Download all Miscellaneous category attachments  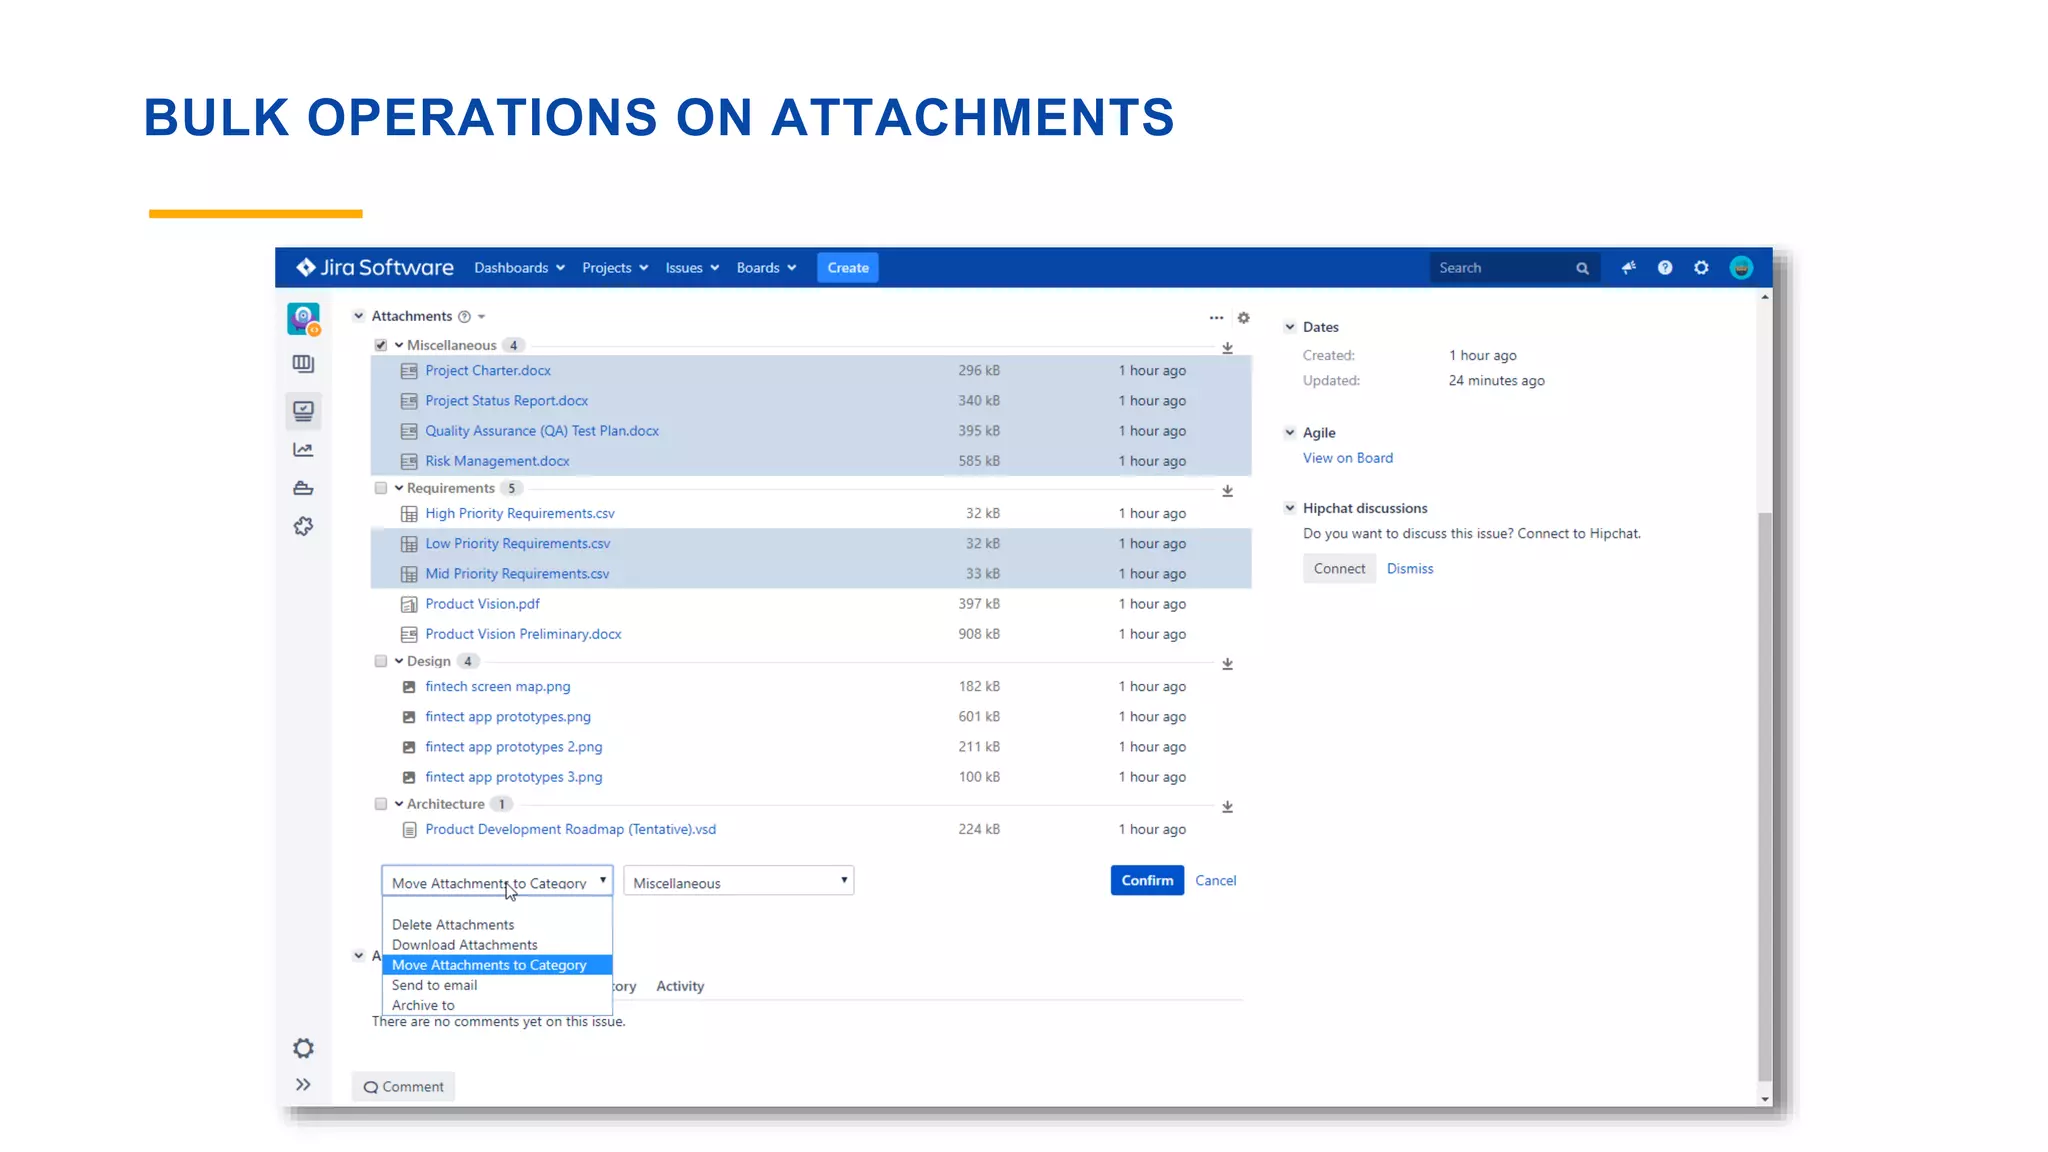[1227, 348]
